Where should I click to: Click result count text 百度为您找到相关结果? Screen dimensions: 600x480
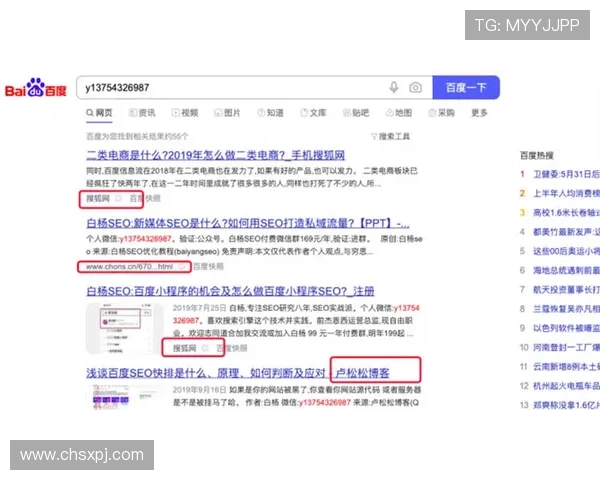[x=137, y=136]
